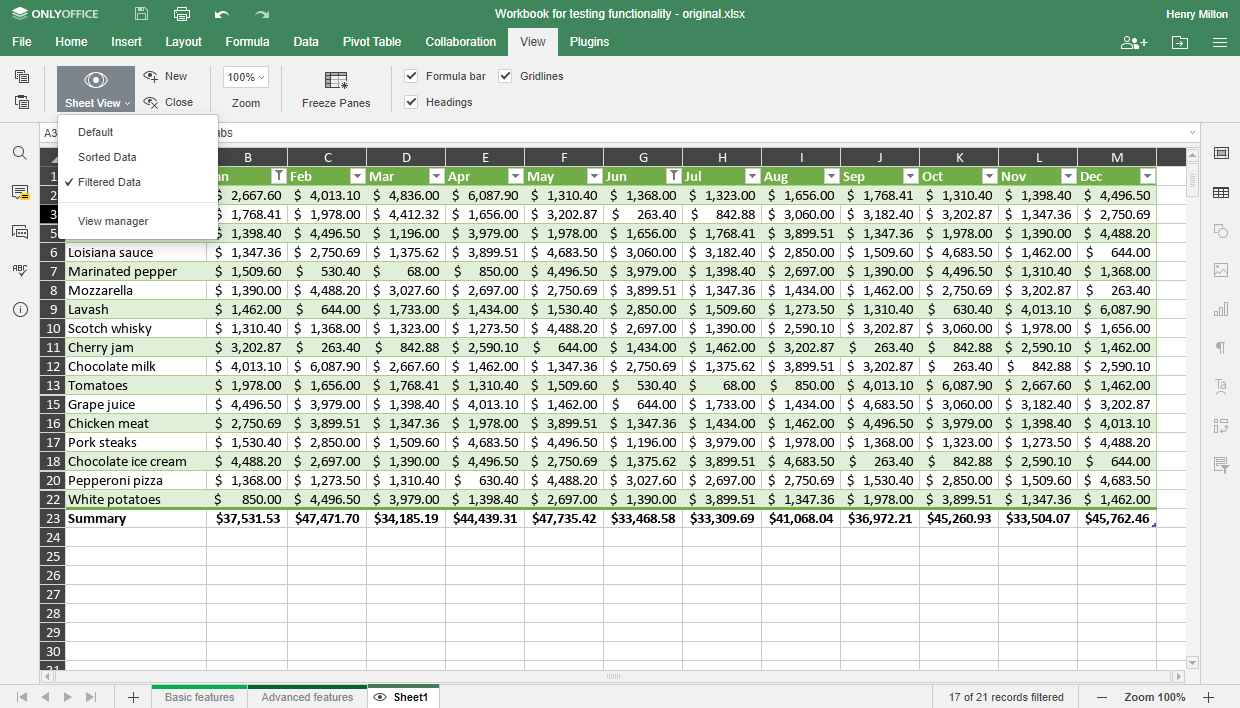Open Image settings in the right sidebar
Screen dimensions: 1240x708
point(1221,269)
